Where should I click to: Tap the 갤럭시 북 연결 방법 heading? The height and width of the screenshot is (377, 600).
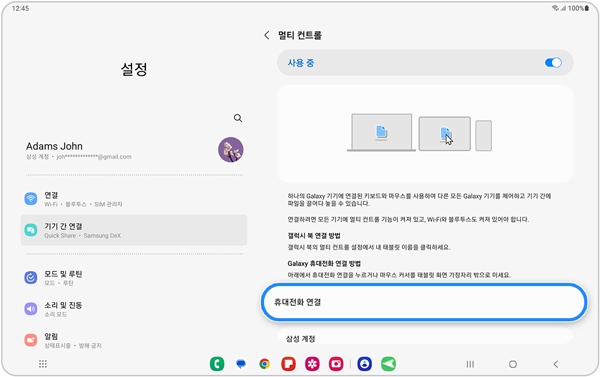tap(314, 235)
